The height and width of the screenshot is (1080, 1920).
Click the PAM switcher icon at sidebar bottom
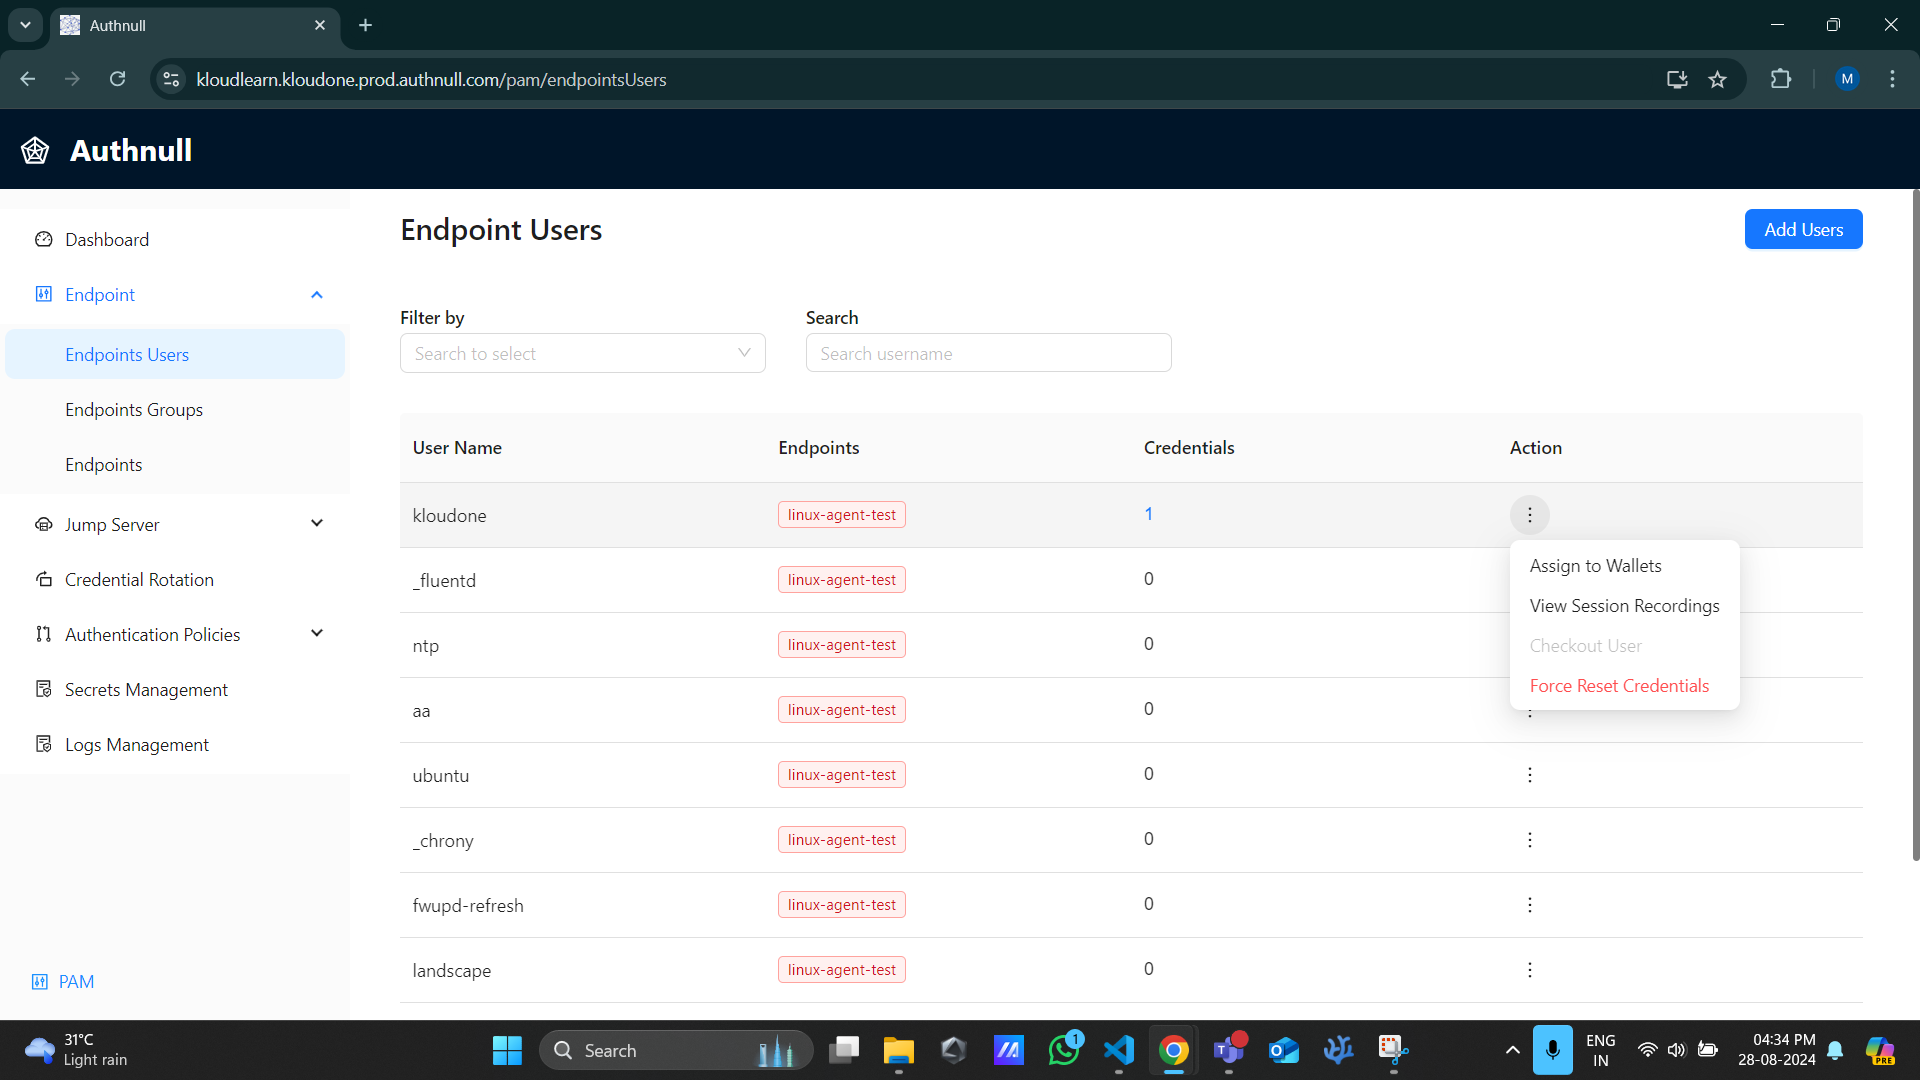pyautogui.click(x=40, y=981)
